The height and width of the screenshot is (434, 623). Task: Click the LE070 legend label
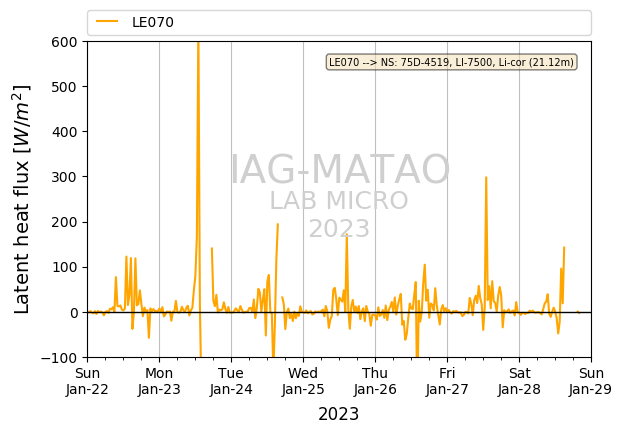153,22
